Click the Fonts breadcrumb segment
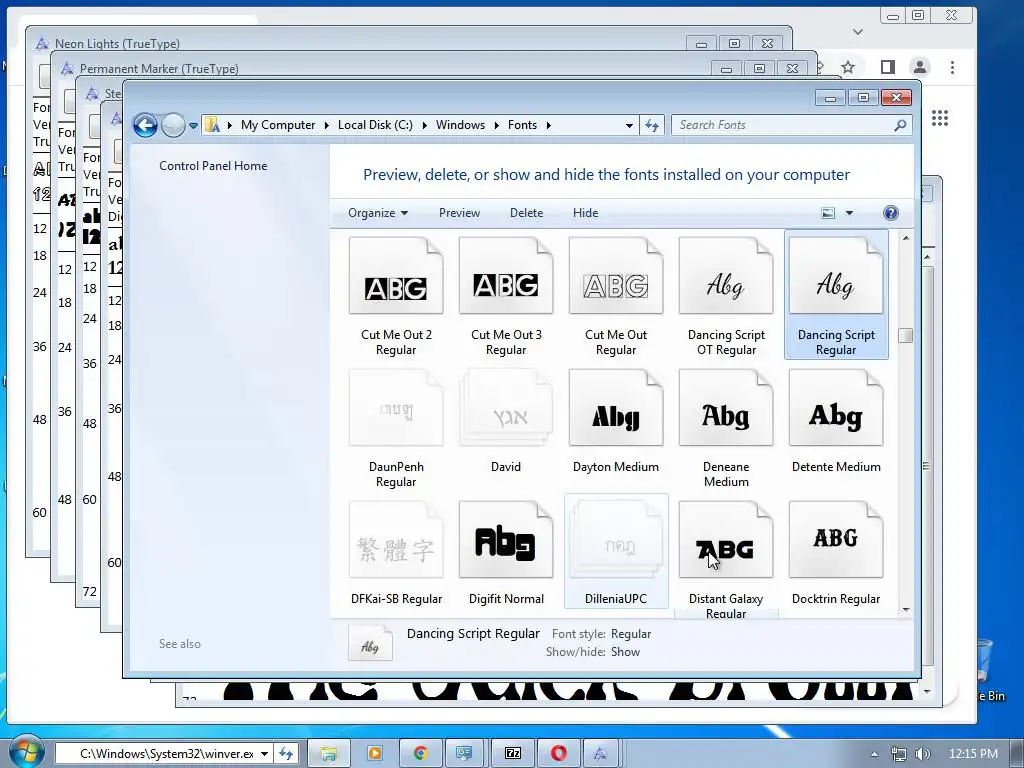The image size is (1024, 768). coord(522,125)
